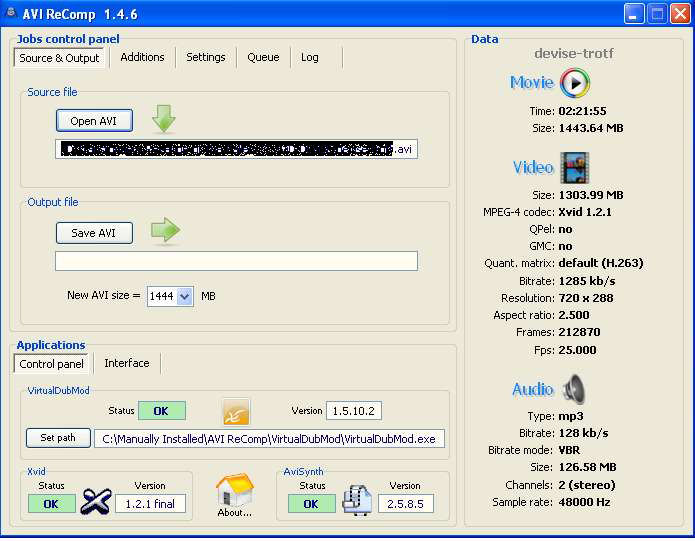Click the Movie heading text
695x541 pixels.
(x=532, y=82)
